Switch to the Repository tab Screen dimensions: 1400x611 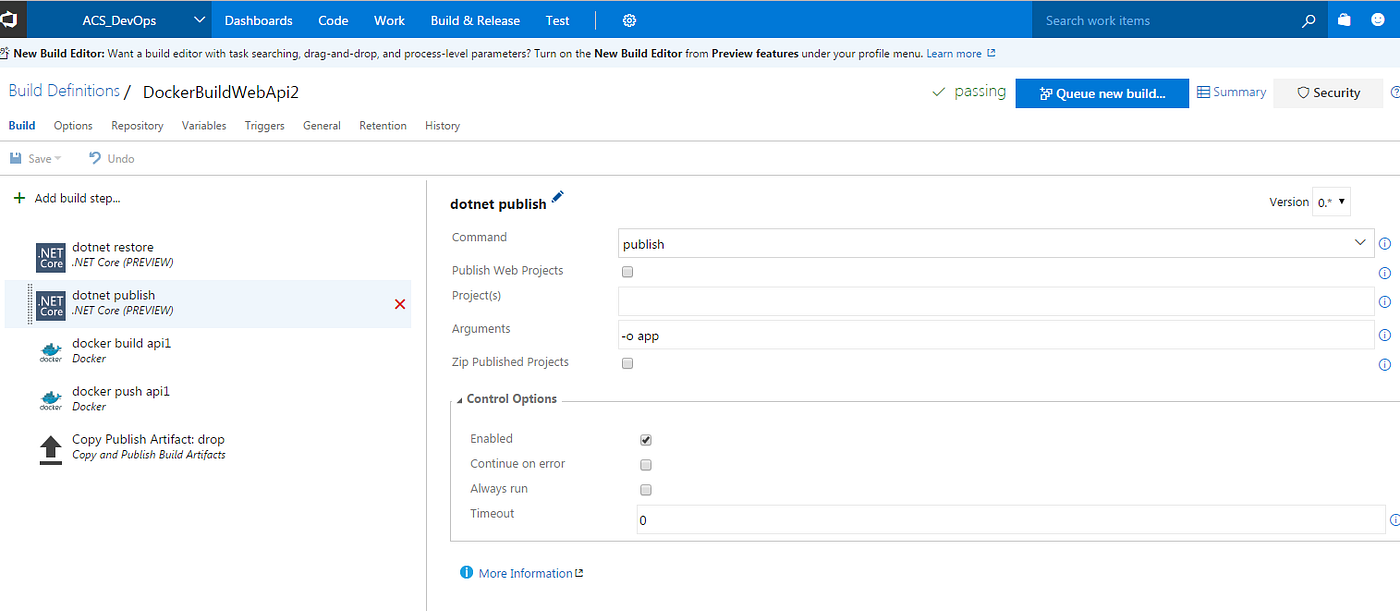[x=137, y=126]
